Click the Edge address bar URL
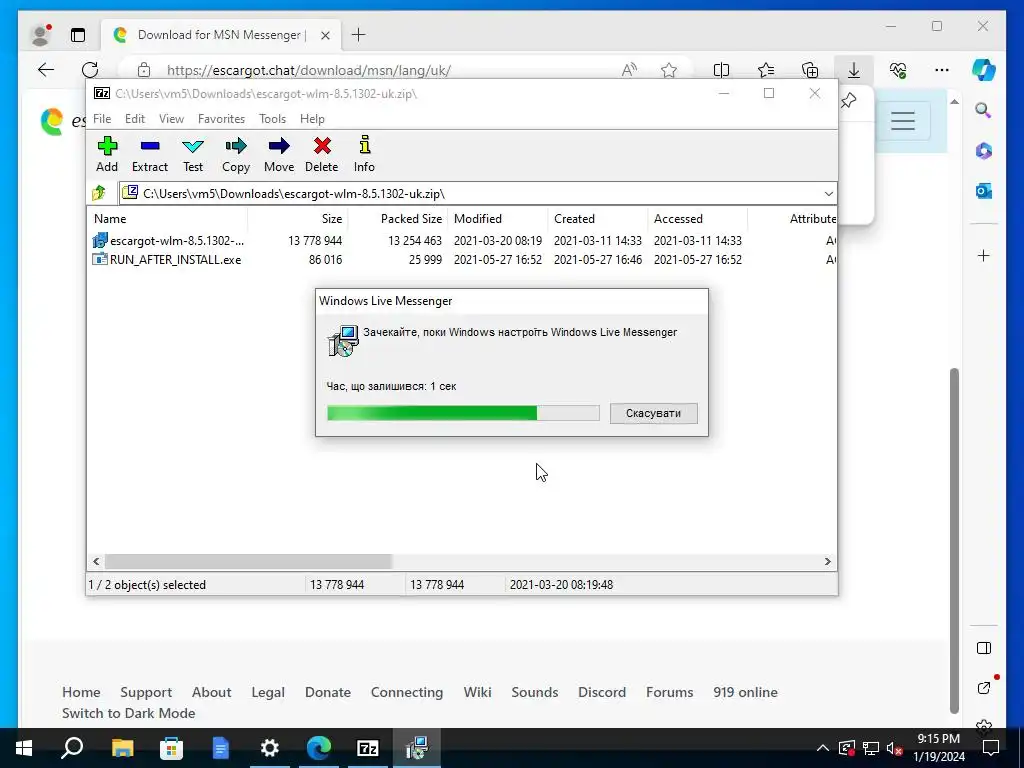Screen dimensions: 1024x768 click(308, 70)
